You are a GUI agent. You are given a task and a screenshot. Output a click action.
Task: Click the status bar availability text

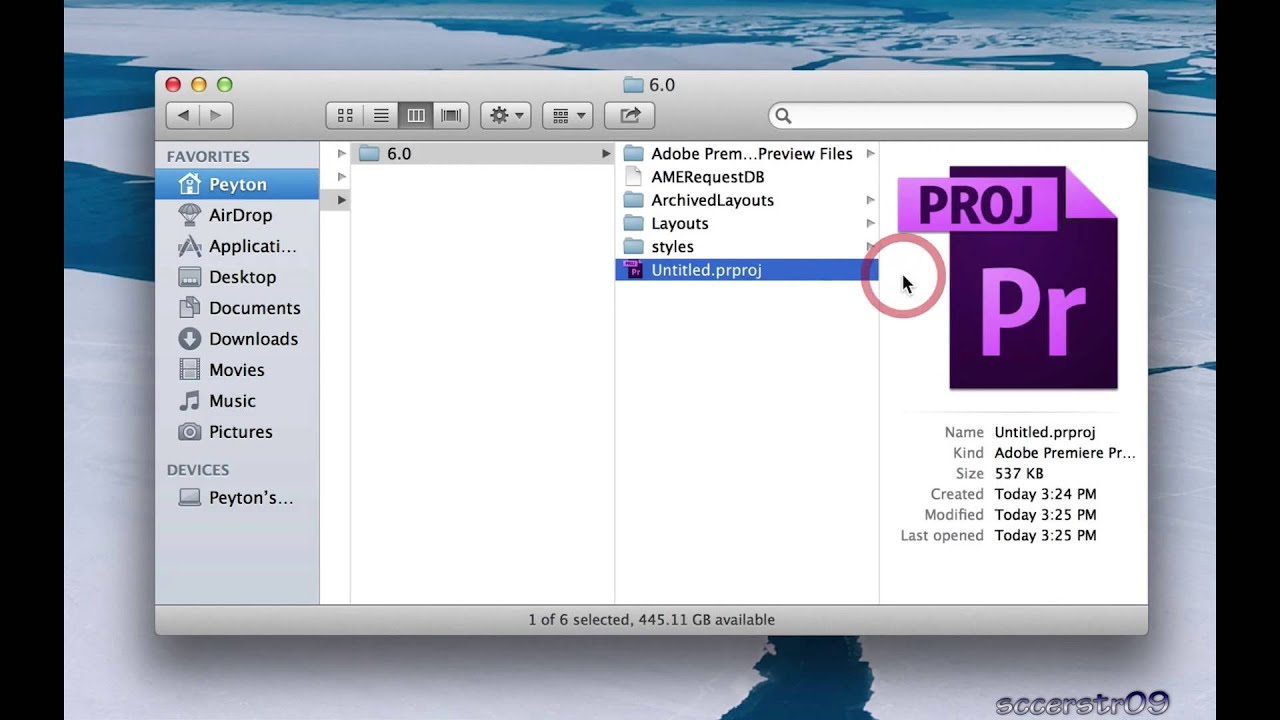651,620
